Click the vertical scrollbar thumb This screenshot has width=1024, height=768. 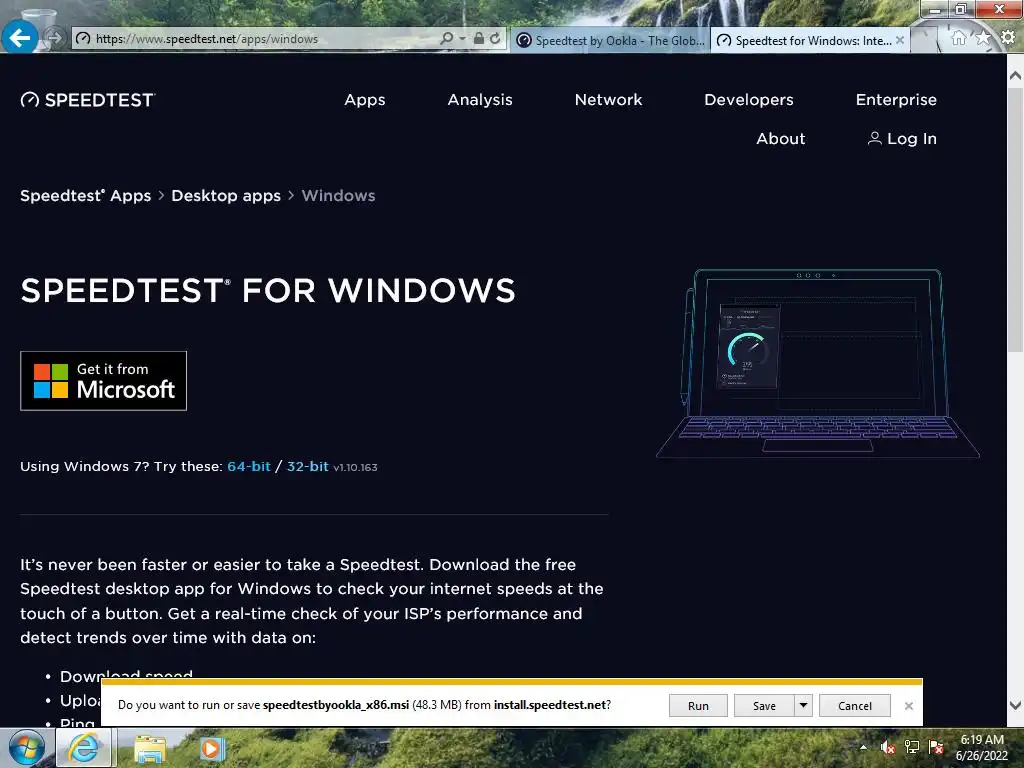(1015, 220)
